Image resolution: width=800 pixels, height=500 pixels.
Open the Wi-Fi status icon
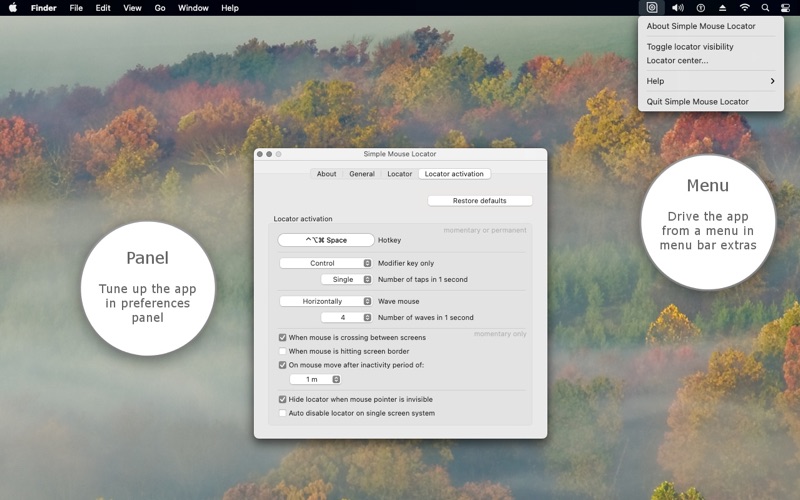[x=744, y=8]
